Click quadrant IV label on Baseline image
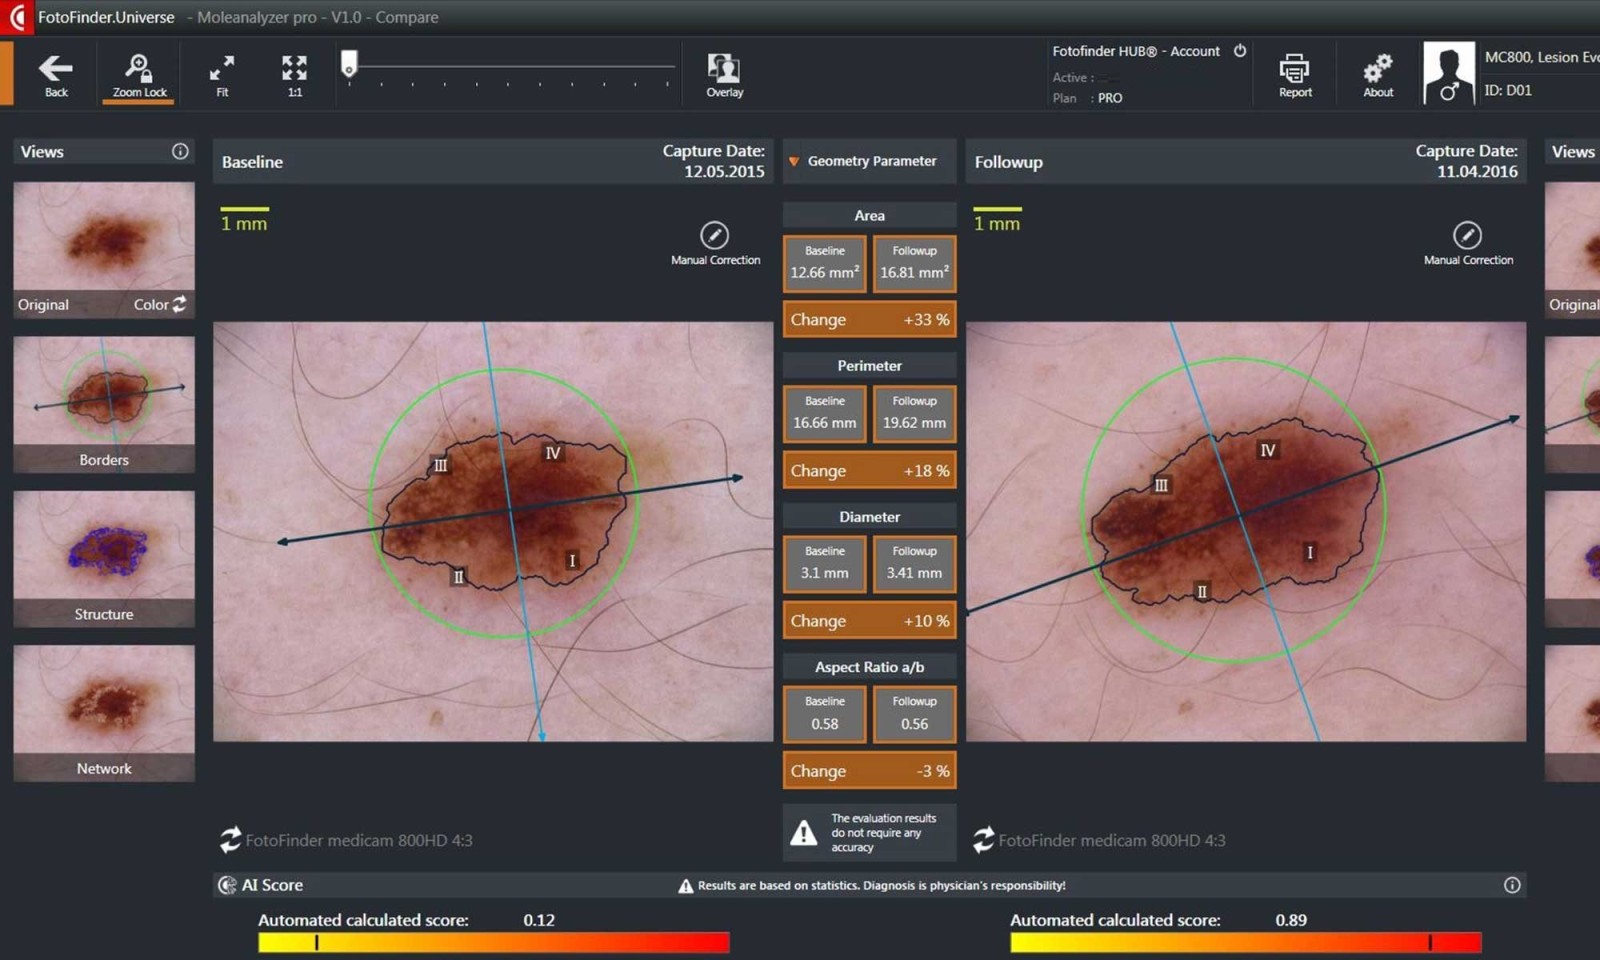1600x960 pixels. coord(553,453)
